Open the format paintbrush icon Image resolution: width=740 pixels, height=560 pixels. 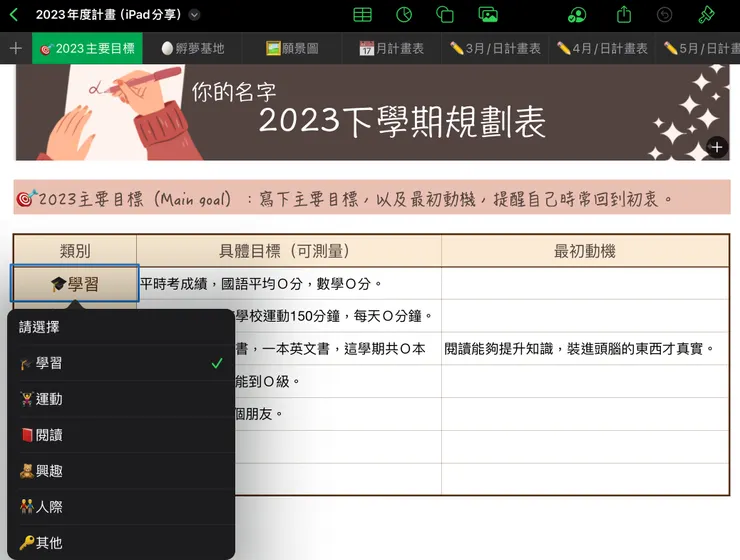tap(706, 15)
